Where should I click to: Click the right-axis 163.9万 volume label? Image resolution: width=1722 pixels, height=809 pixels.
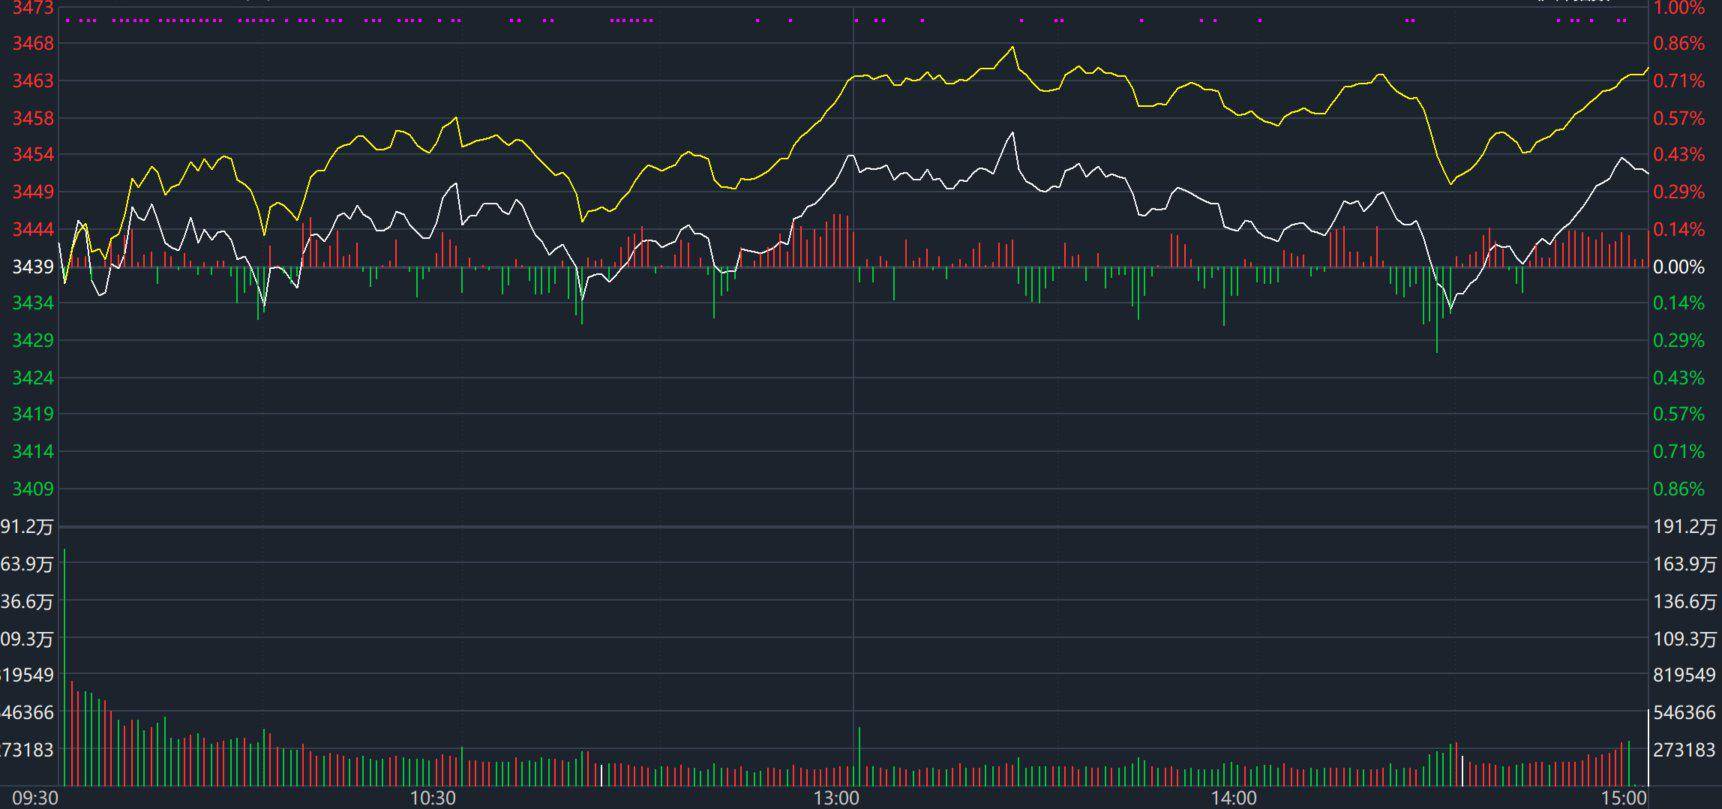coord(1685,564)
